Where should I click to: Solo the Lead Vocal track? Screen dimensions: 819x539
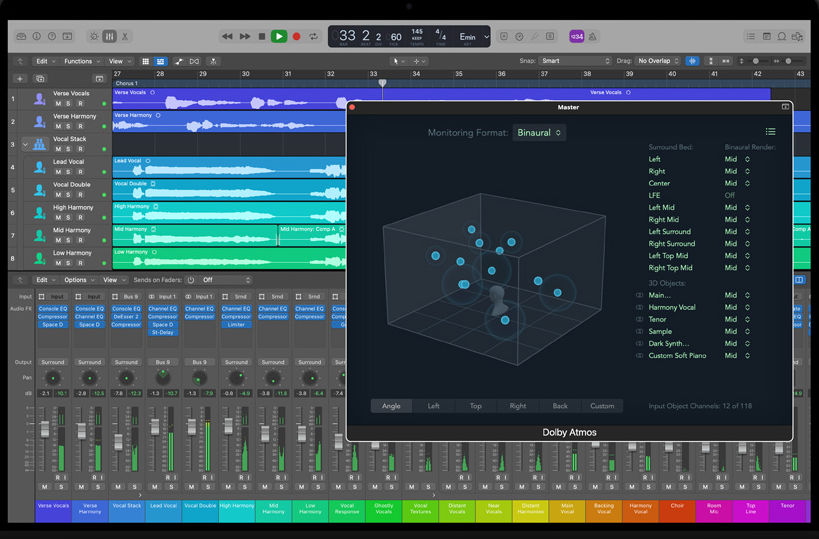click(68, 172)
